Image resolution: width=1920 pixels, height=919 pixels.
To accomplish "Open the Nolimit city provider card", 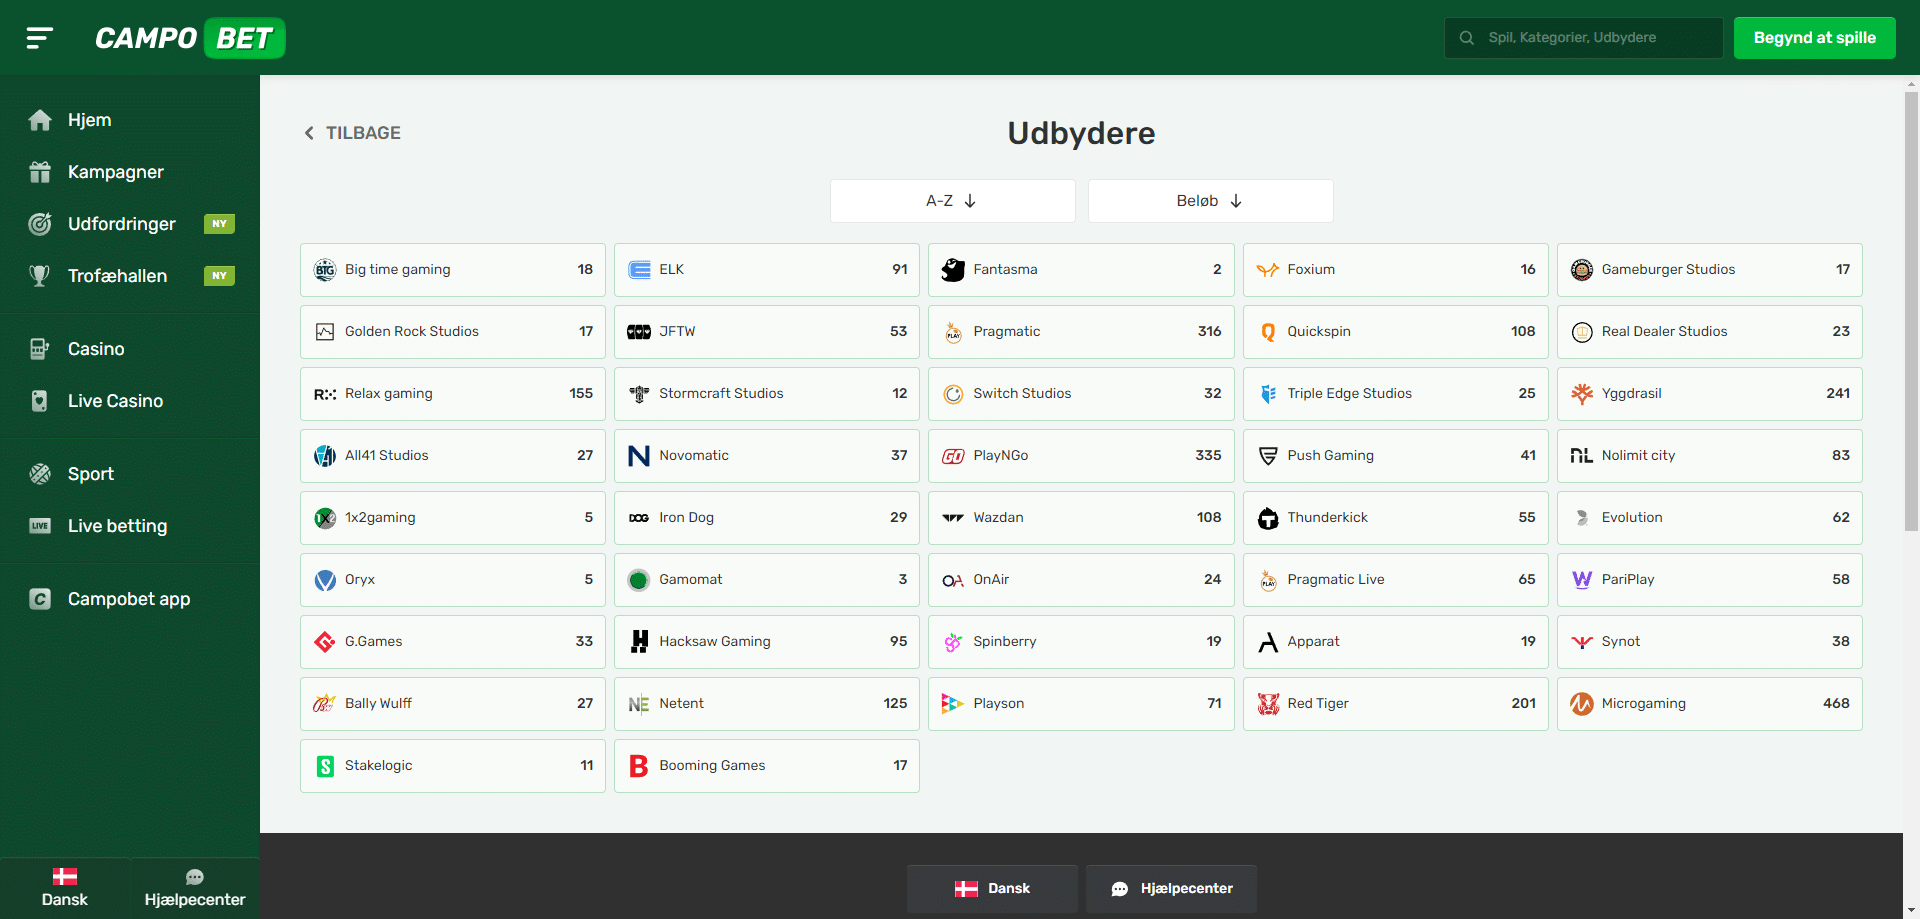I will [1710, 456].
